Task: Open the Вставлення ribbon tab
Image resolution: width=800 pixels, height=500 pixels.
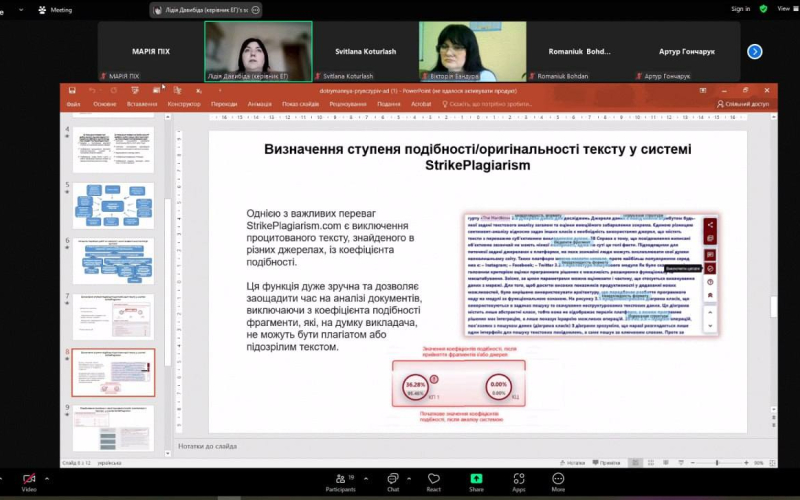Action: [x=142, y=104]
